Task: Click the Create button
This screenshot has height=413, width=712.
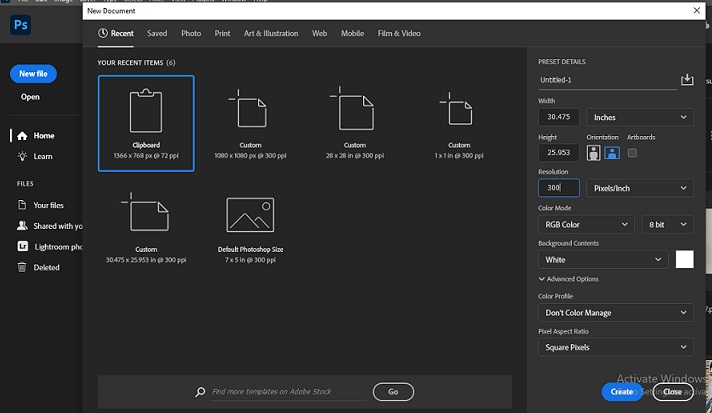Action: coord(622,392)
